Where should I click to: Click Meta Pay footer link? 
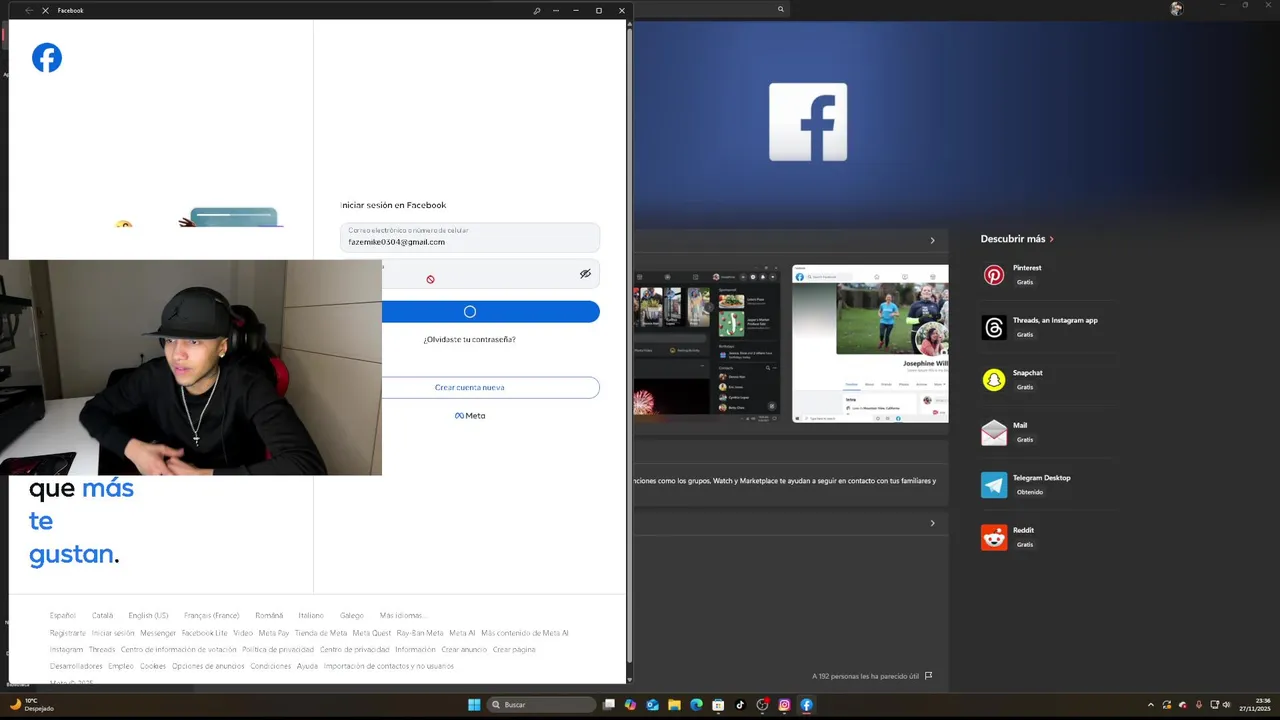[274, 633]
